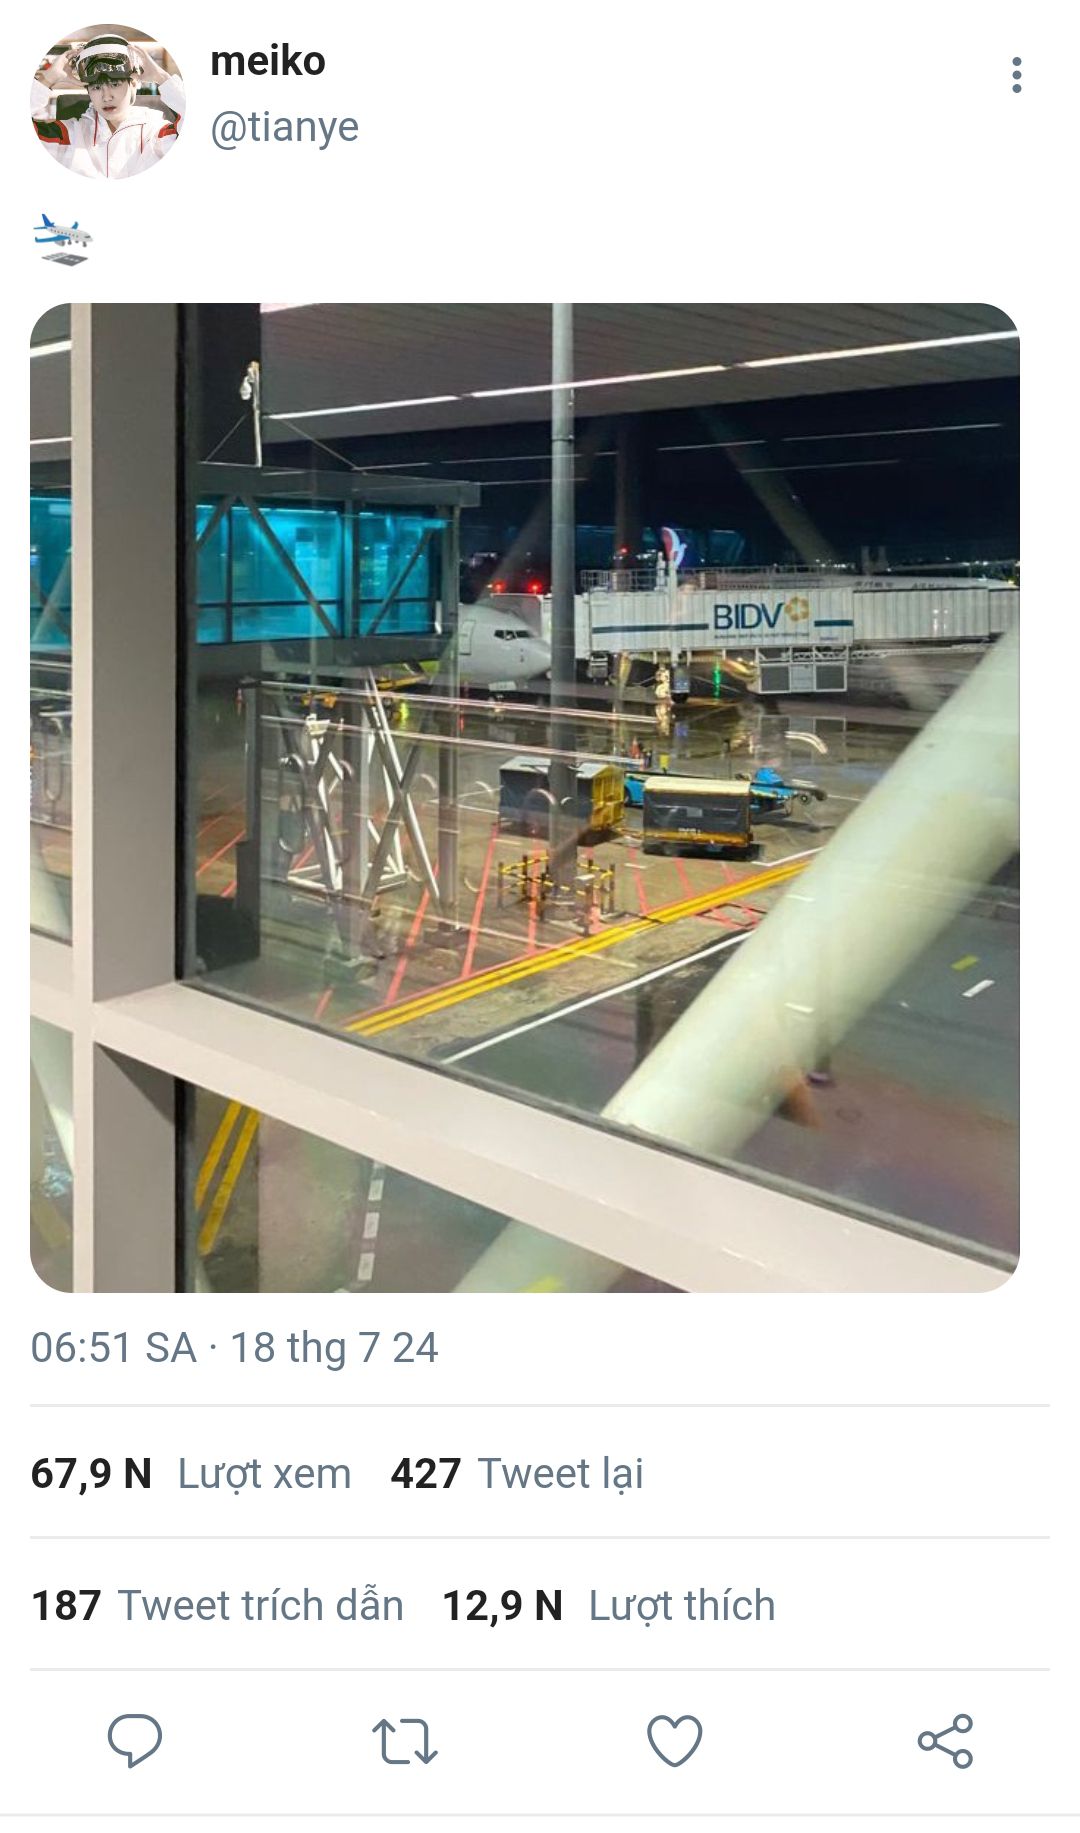Open the 187 Tweet trích dẫn list
Viewport: 1080px width, 1833px height.
217,1605
